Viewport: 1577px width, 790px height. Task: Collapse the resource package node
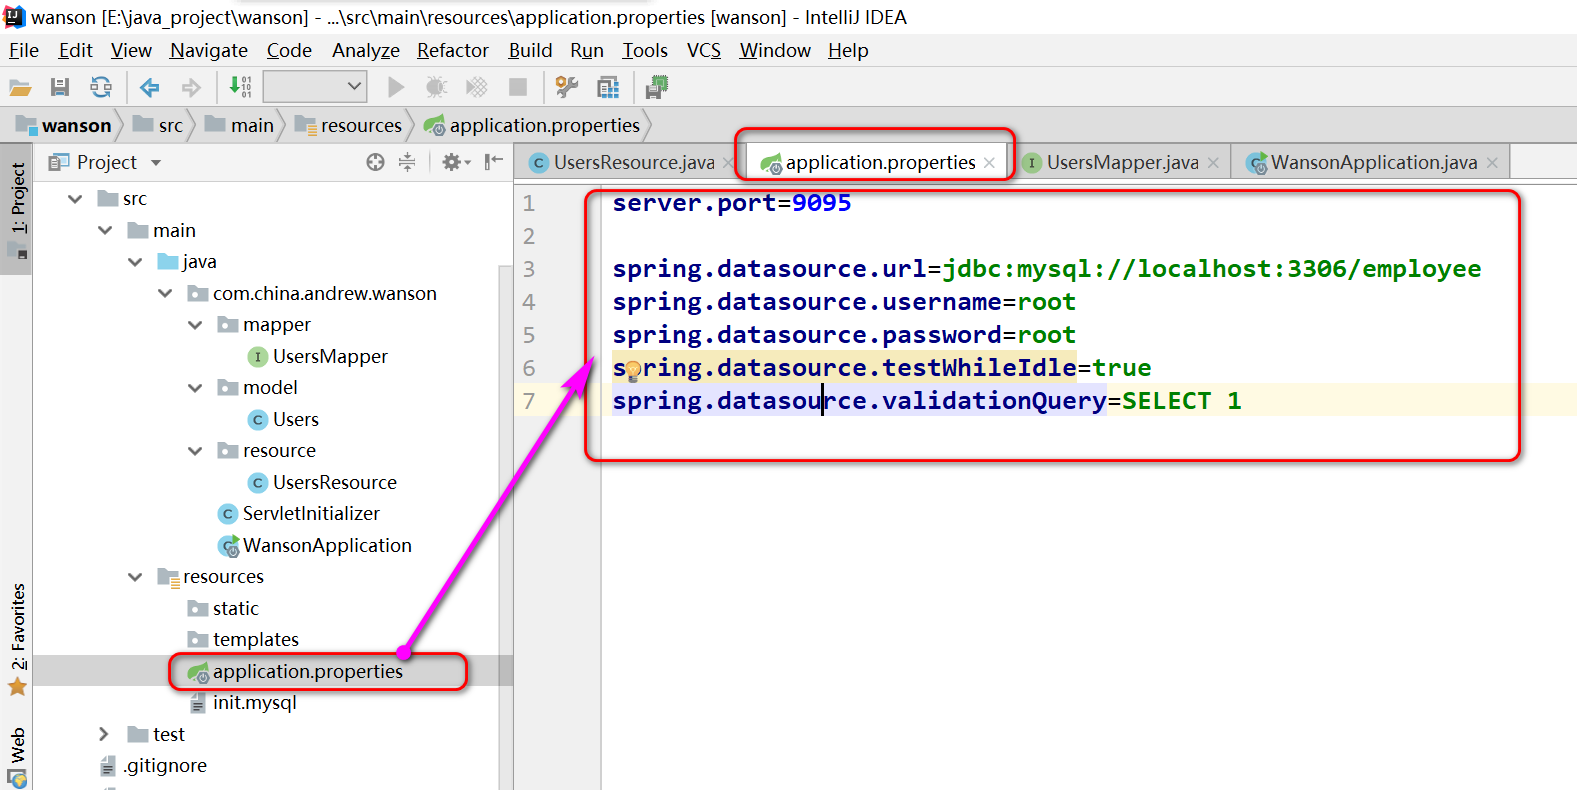click(195, 451)
